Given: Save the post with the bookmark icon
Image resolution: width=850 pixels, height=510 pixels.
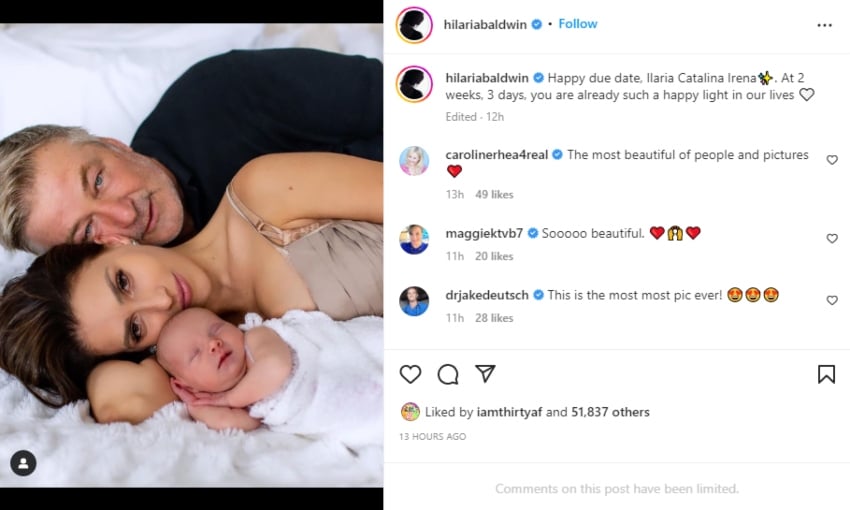Looking at the screenshot, I should point(826,374).
